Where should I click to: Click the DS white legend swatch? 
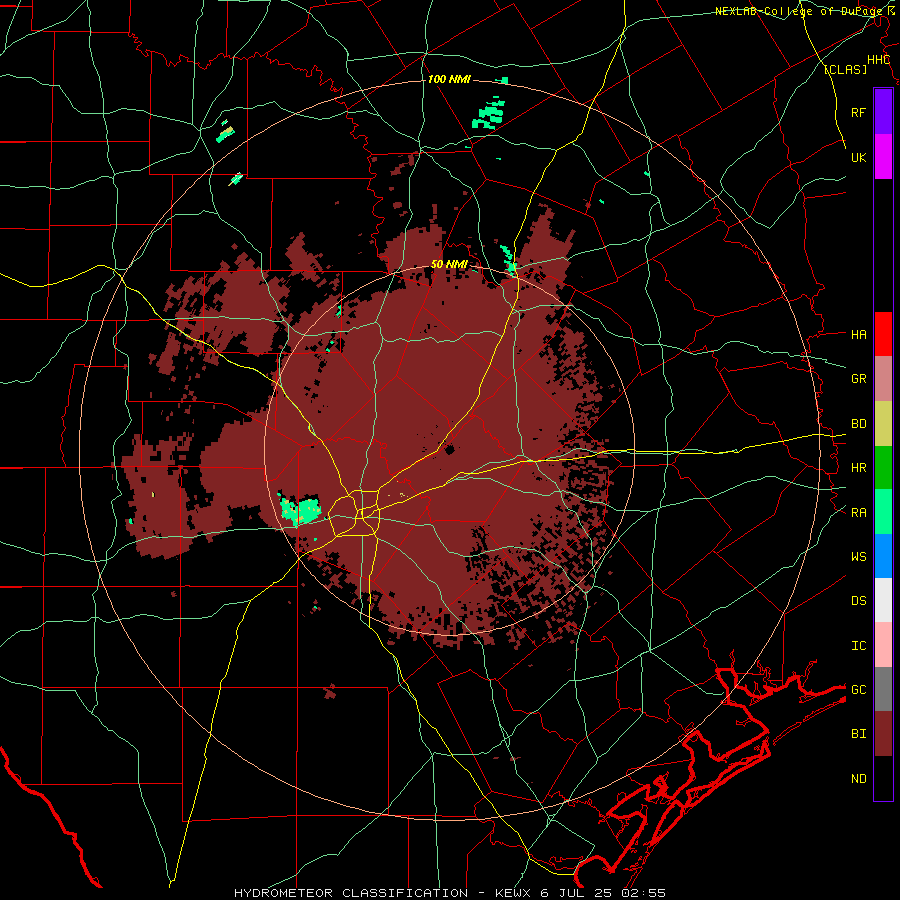[883, 600]
